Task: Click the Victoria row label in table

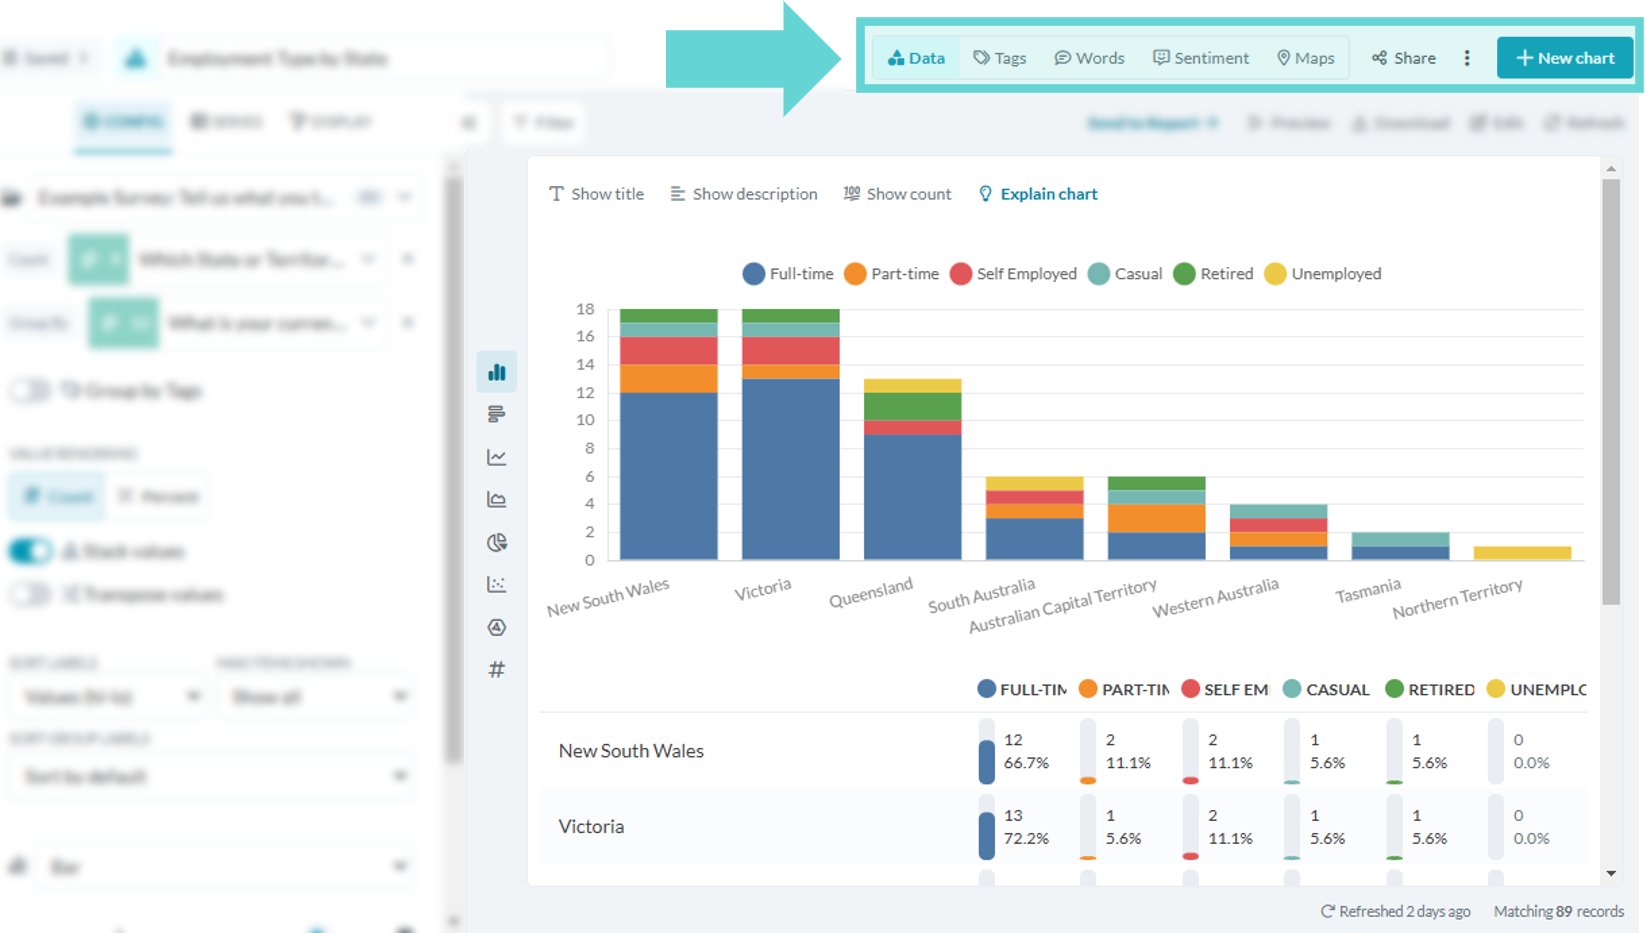Action: pos(591,827)
